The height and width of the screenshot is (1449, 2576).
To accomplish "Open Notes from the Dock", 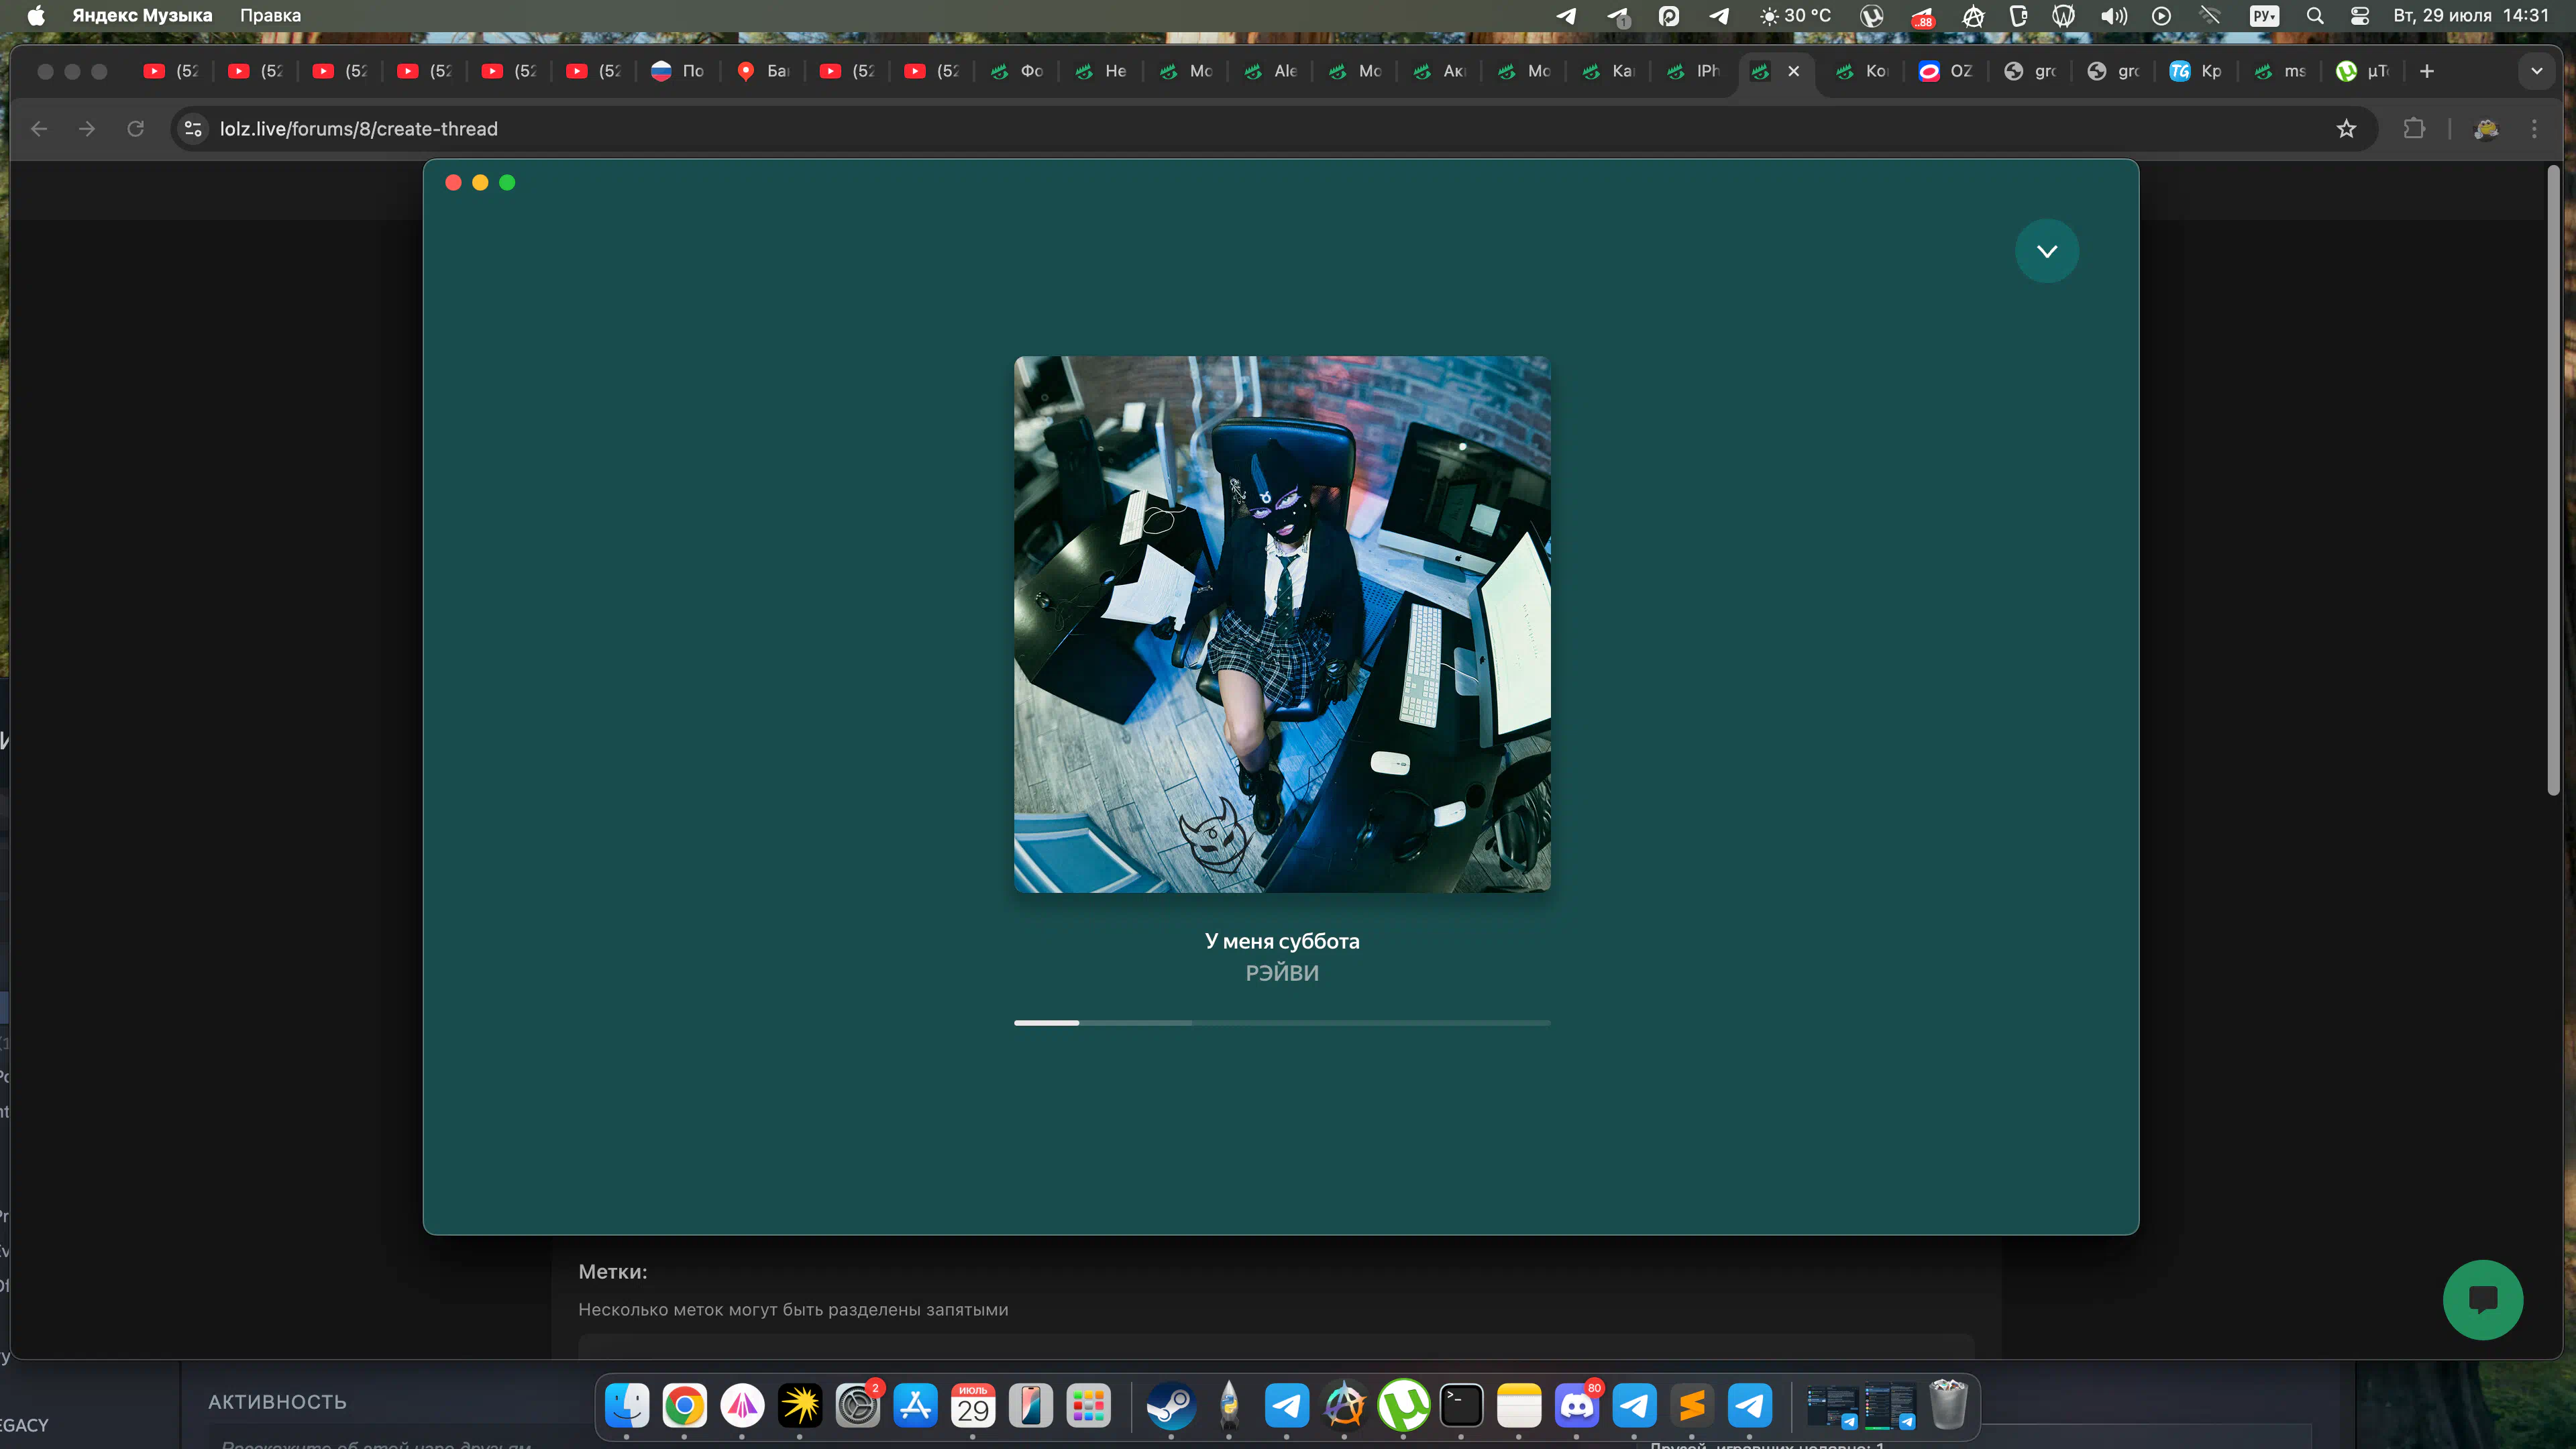I will coord(1519,1405).
